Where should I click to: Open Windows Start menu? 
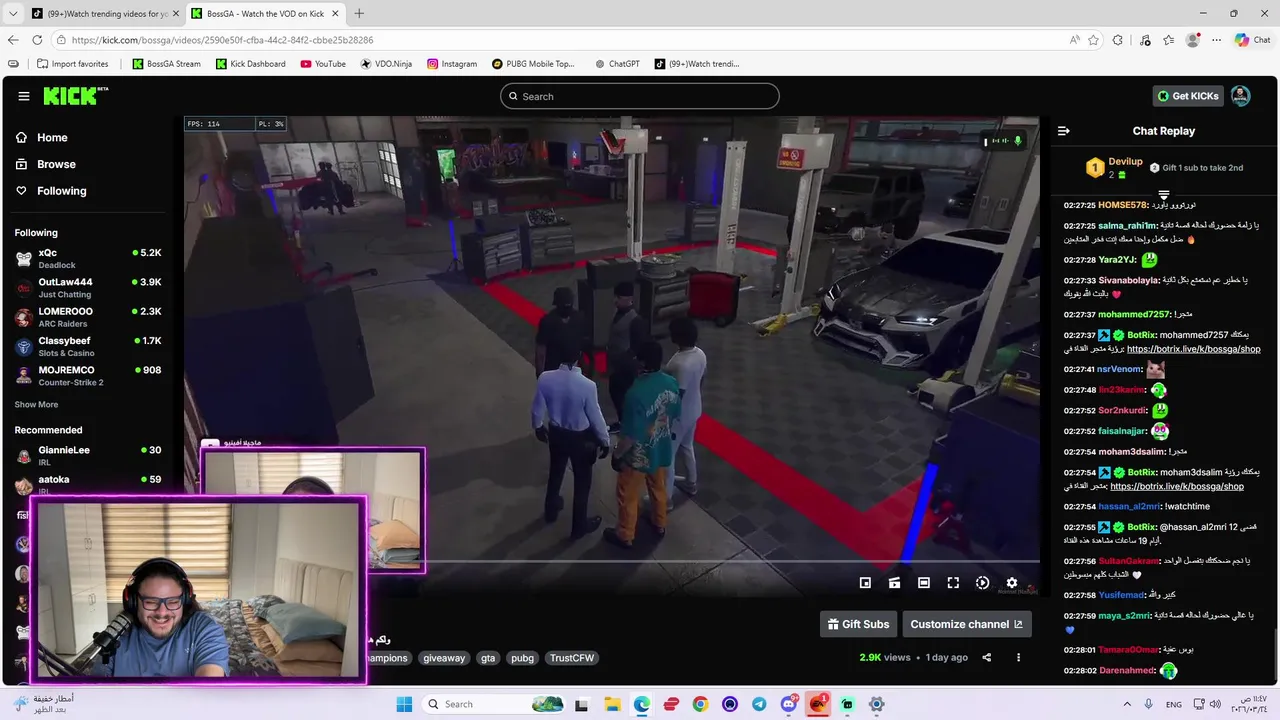[404, 704]
